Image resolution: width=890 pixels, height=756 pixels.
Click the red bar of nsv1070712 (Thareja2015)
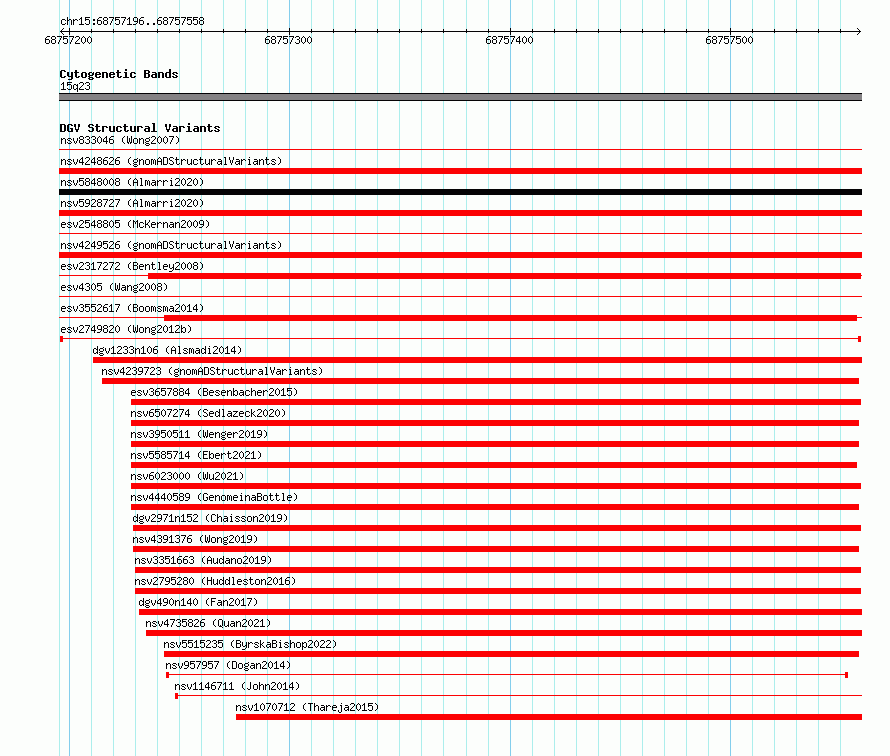549,717
